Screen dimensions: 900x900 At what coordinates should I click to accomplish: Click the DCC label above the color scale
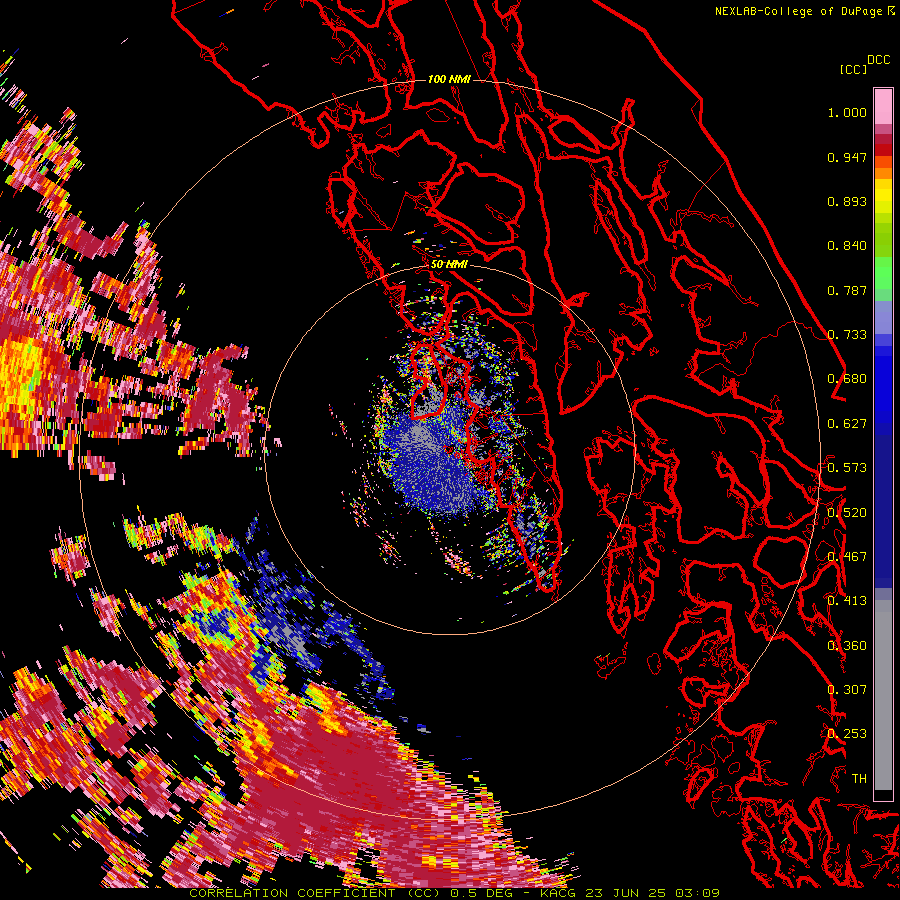pyautogui.click(x=878, y=60)
